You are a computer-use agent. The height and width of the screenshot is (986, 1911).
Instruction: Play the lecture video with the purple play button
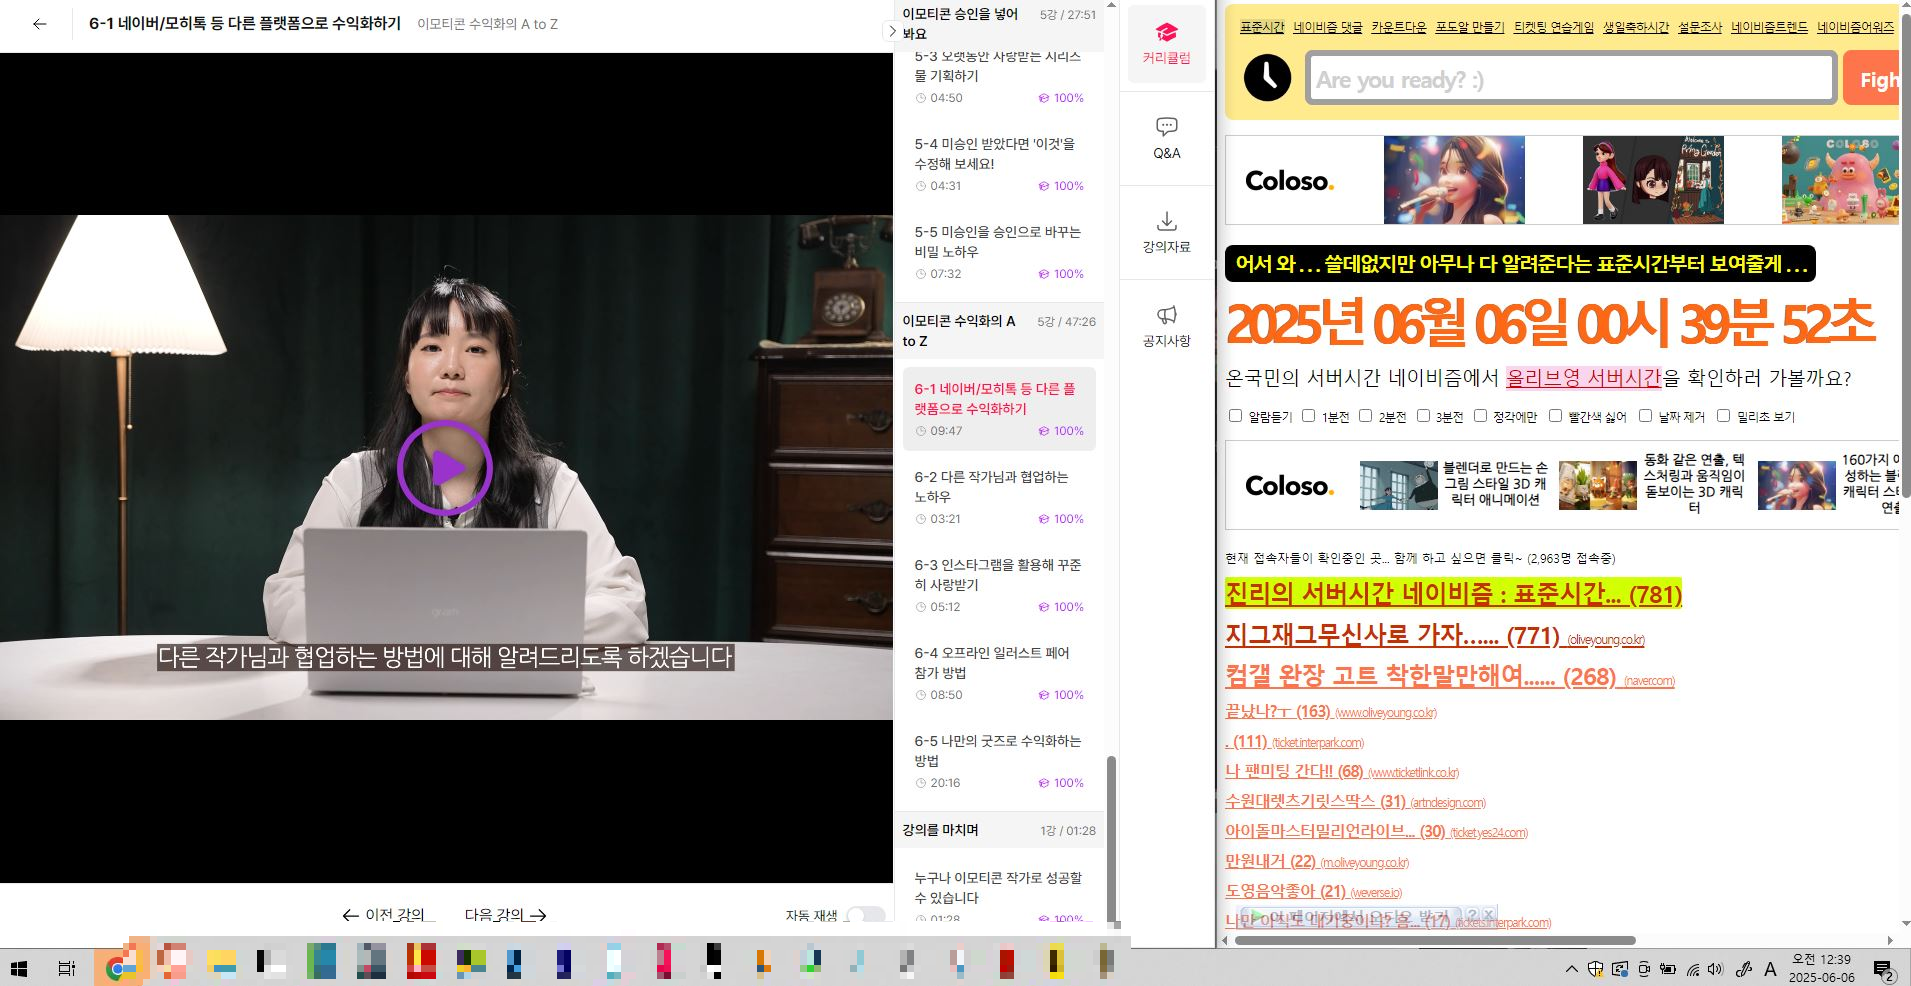445,467
